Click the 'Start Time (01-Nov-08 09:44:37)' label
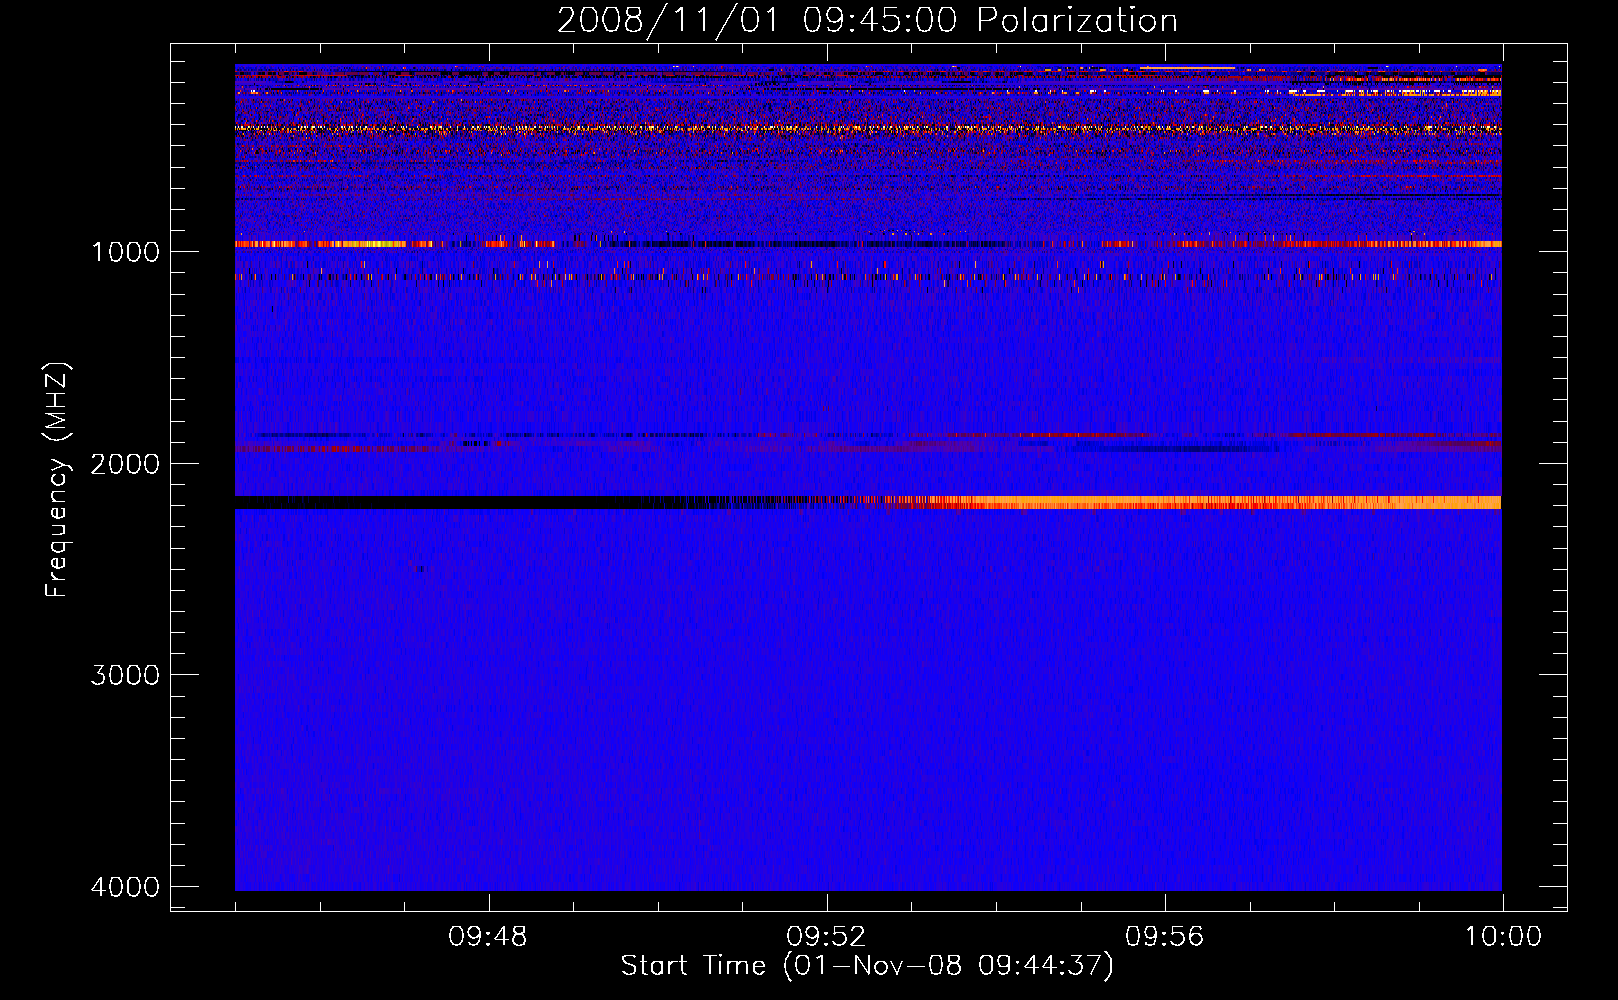 [x=867, y=966]
